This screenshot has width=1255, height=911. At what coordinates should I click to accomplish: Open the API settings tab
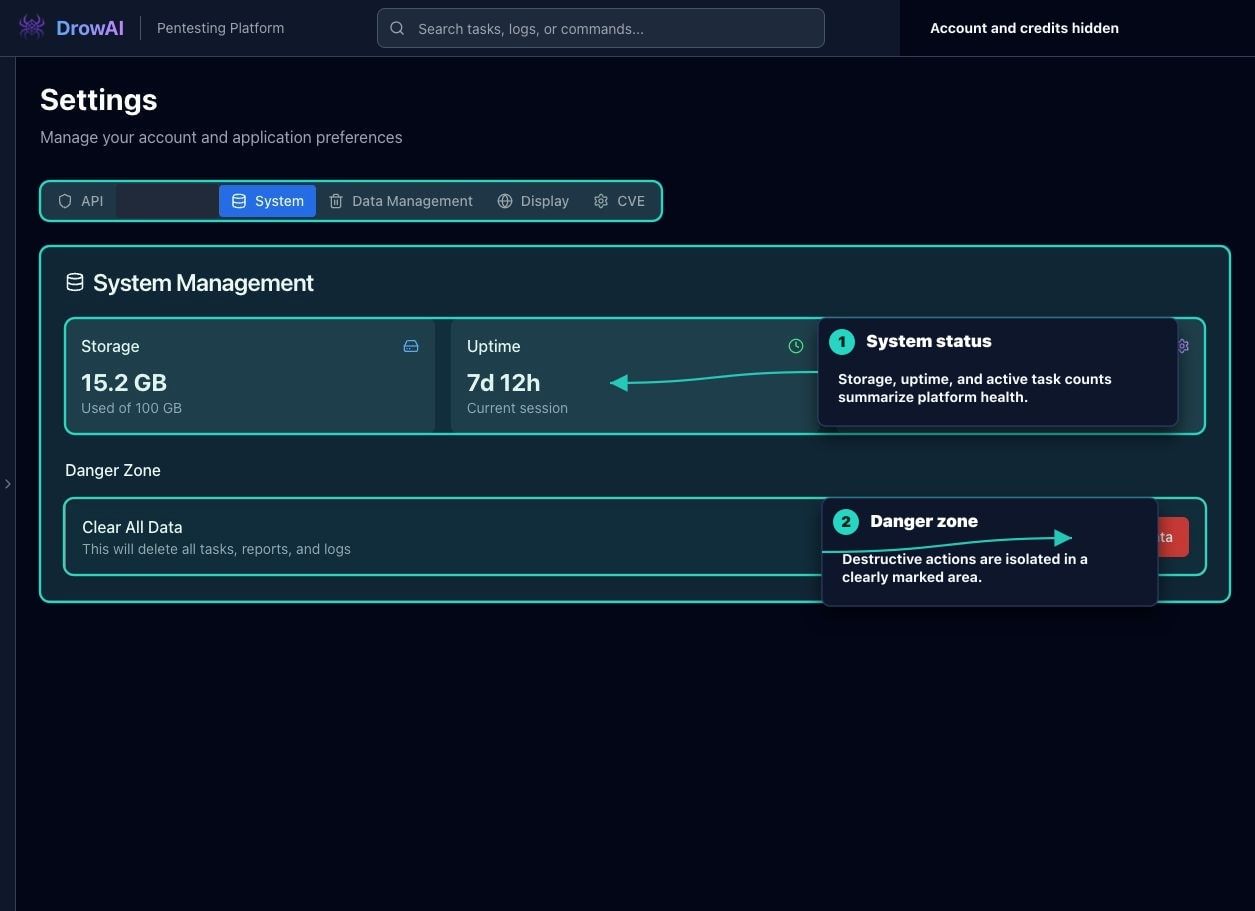(80, 201)
